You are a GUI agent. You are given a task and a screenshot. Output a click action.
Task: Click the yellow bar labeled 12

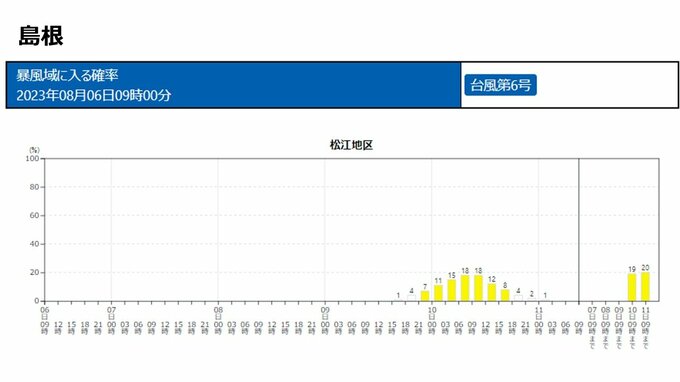[492, 292]
